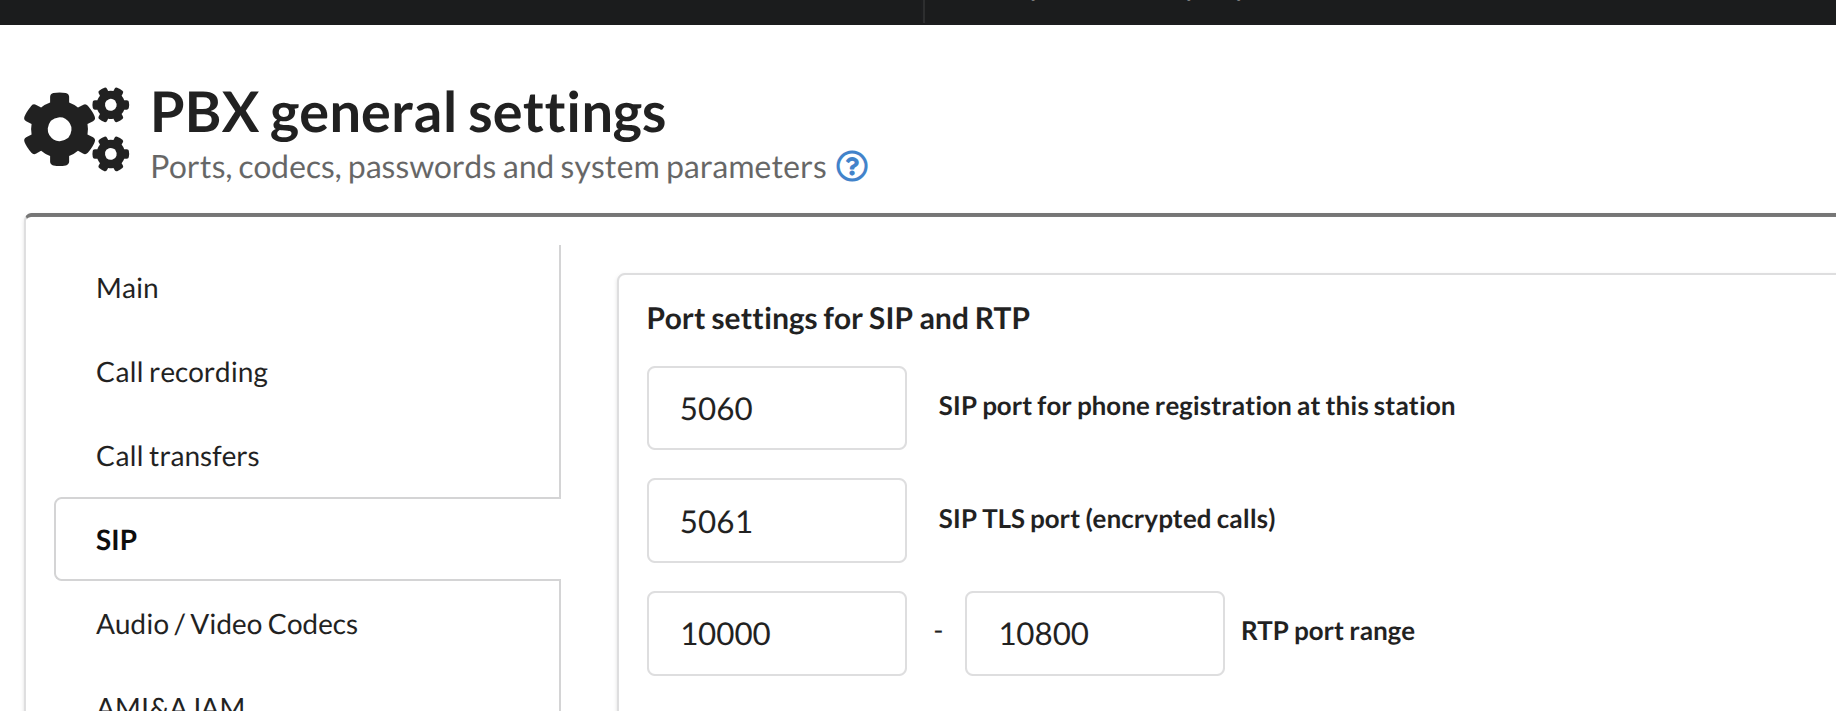Click the 'RTP port range' label

click(1327, 631)
